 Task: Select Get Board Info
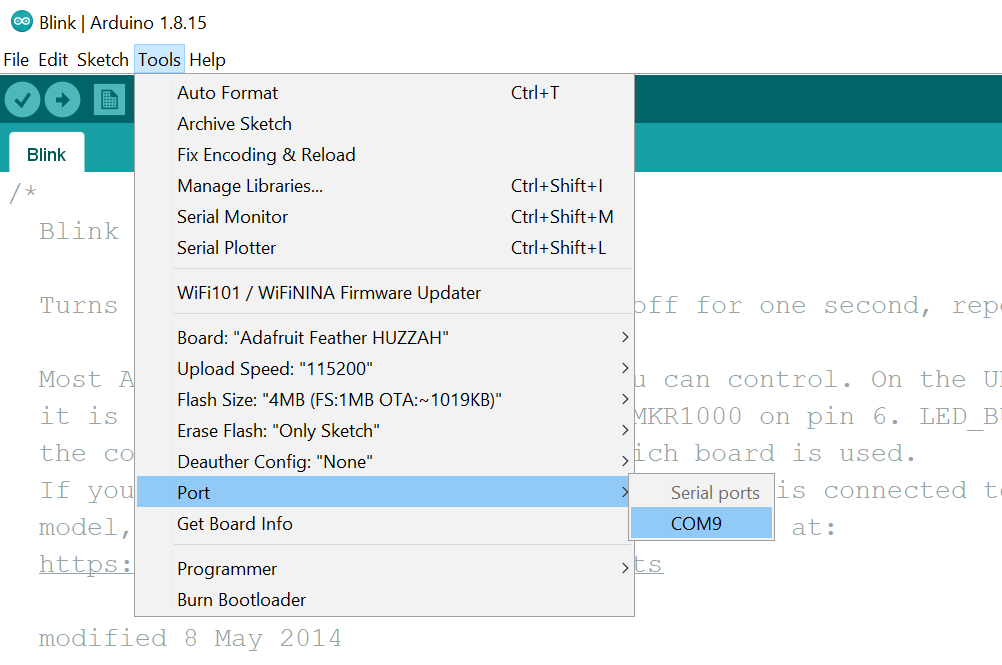click(x=235, y=524)
